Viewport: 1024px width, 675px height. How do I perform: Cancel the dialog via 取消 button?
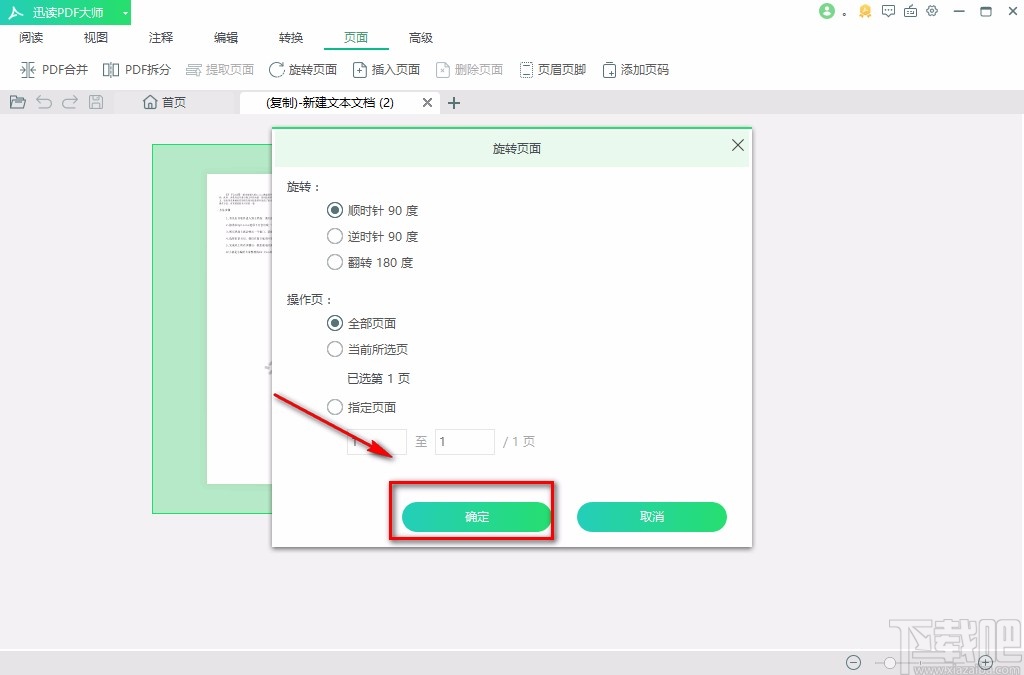pos(651,517)
